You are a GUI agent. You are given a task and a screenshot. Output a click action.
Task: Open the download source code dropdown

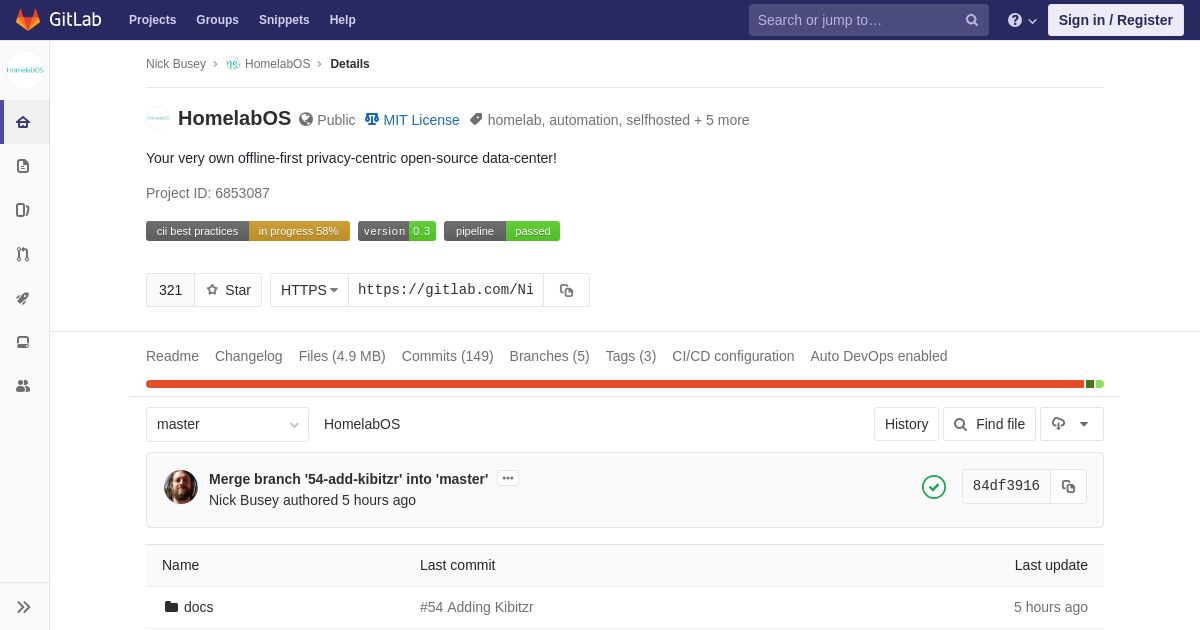pyautogui.click(x=1071, y=424)
